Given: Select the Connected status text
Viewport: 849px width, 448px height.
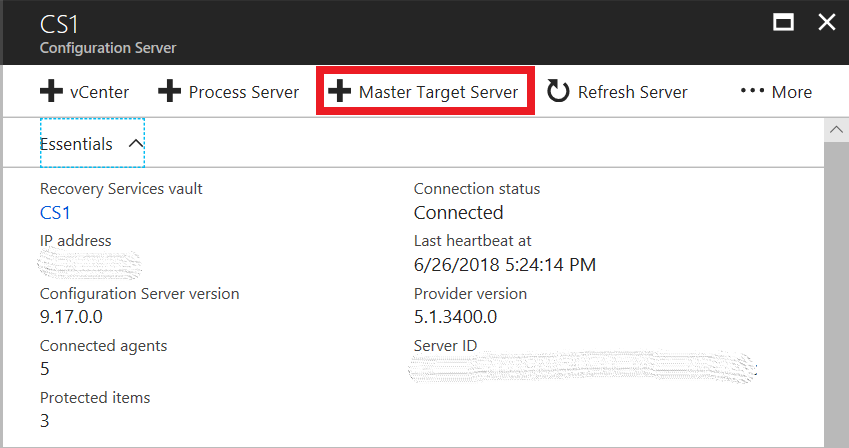Looking at the screenshot, I should (458, 212).
